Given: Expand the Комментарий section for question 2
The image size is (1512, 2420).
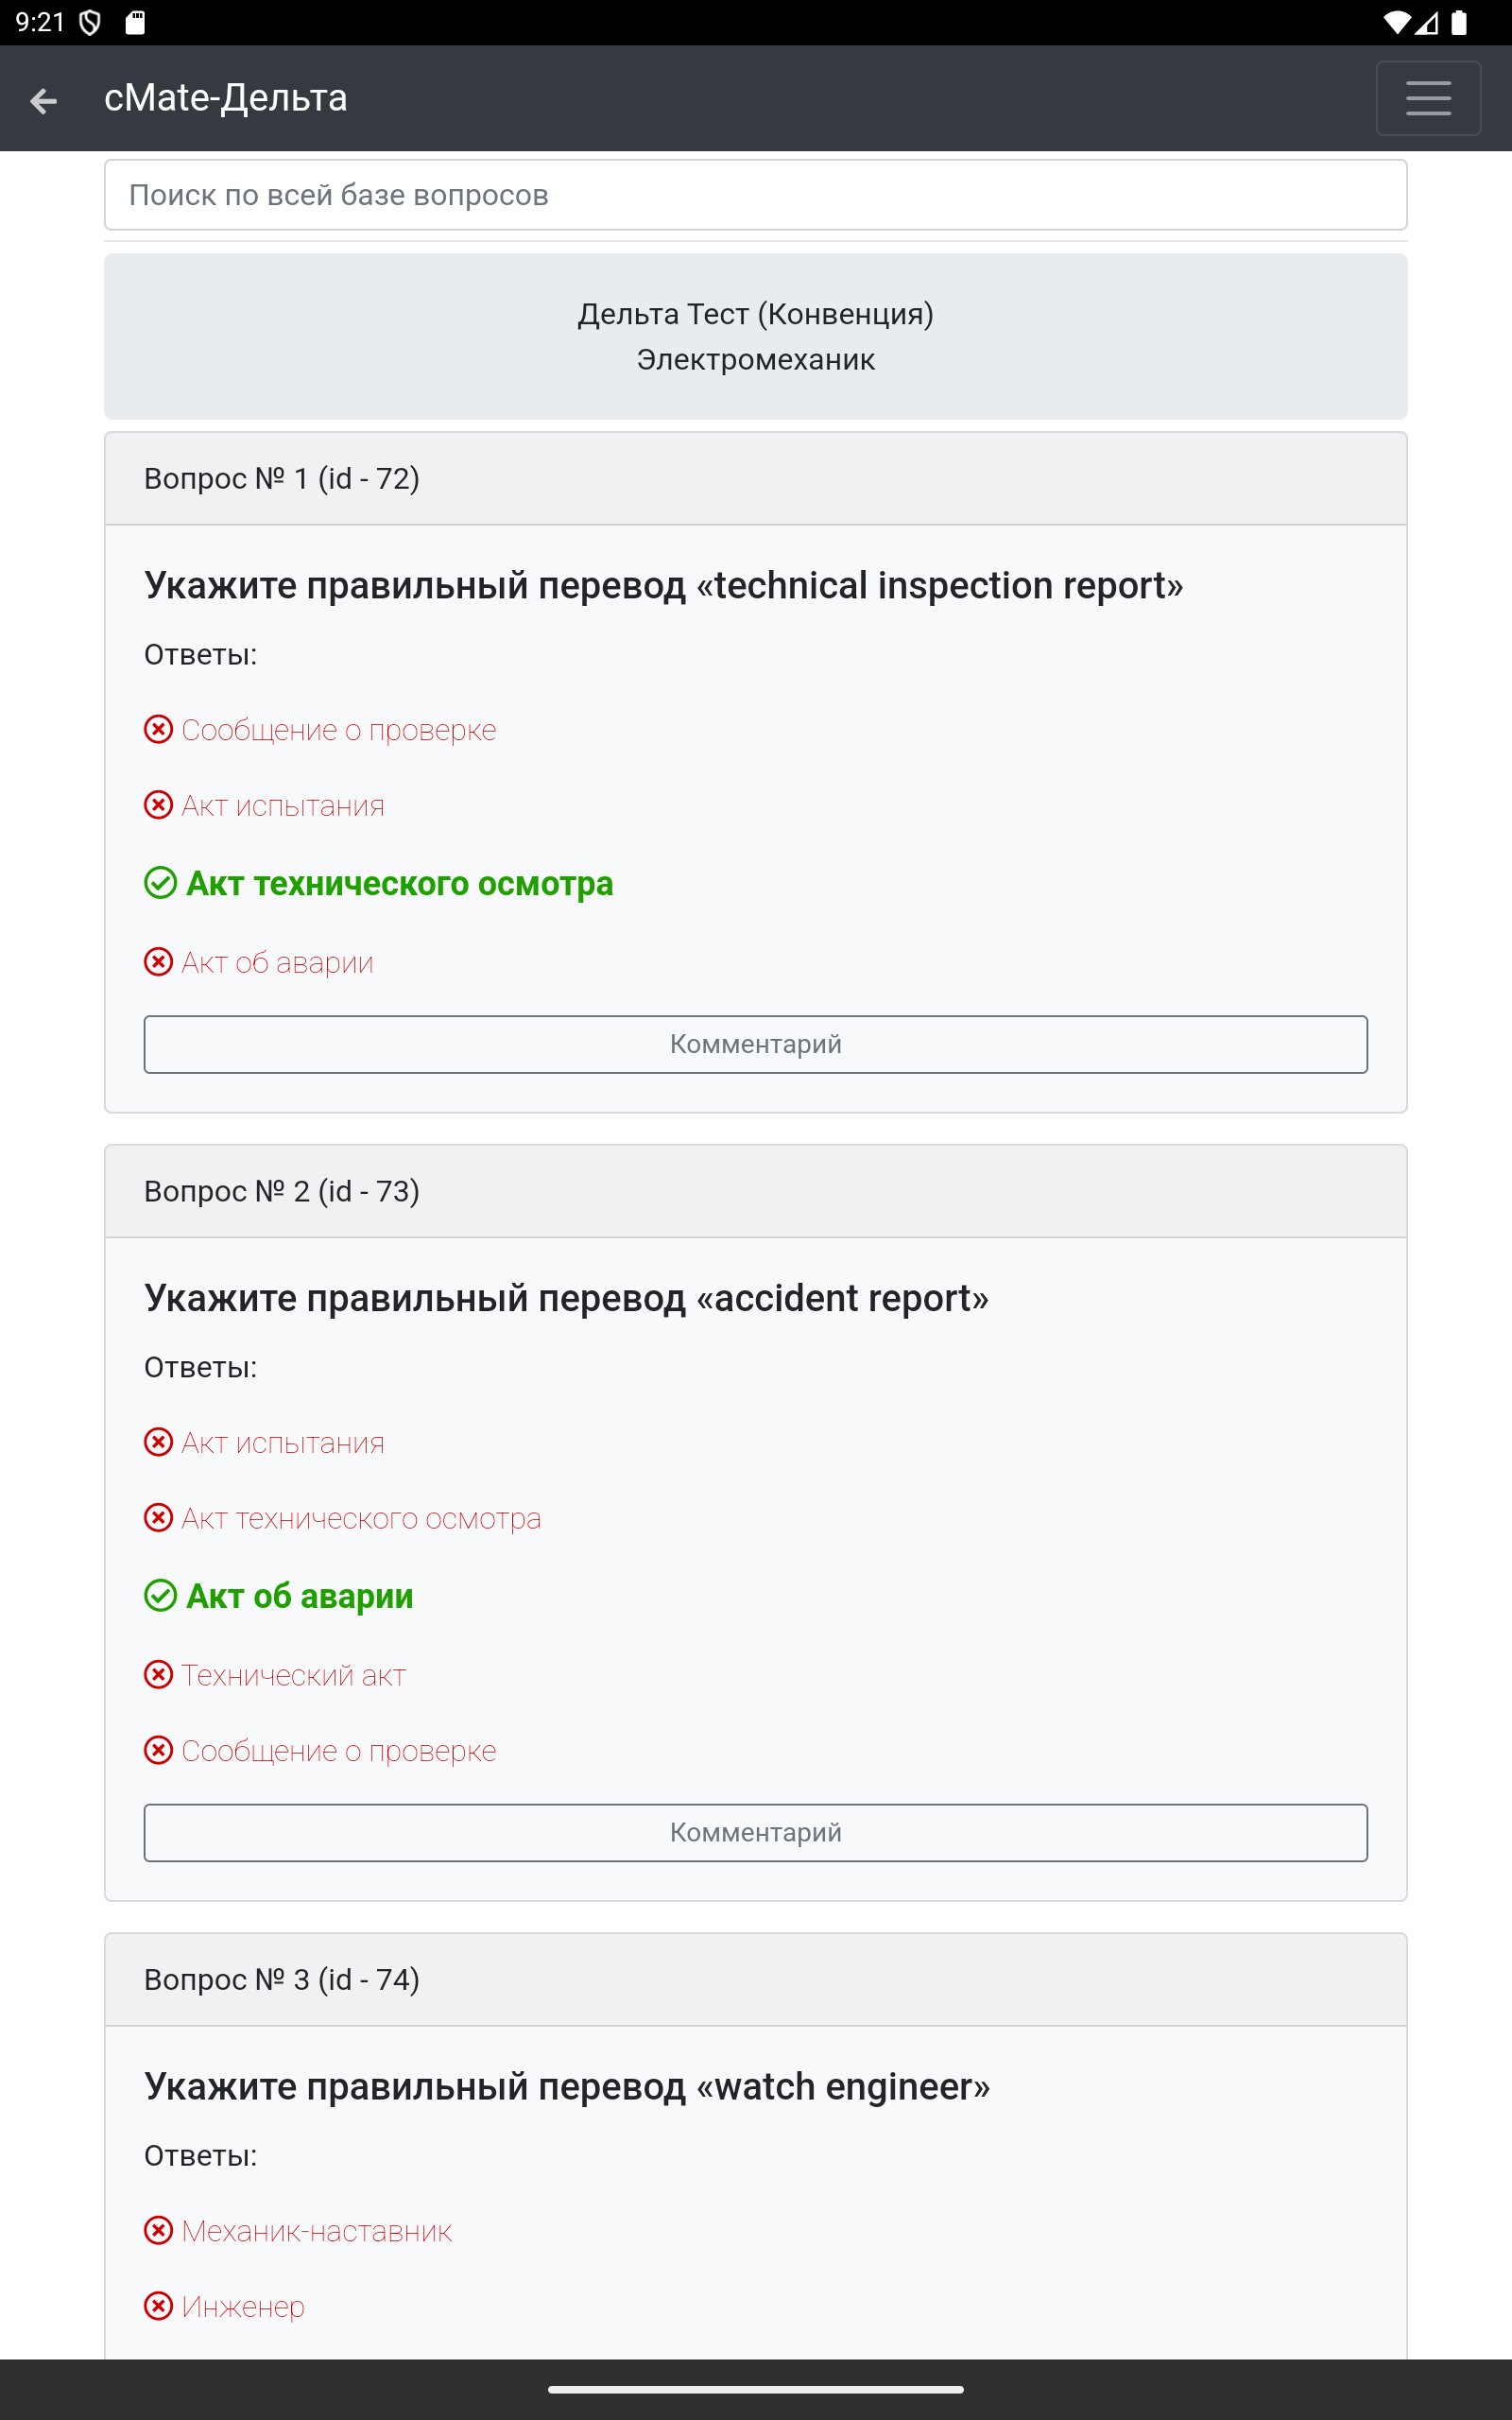Looking at the screenshot, I should pos(755,1832).
